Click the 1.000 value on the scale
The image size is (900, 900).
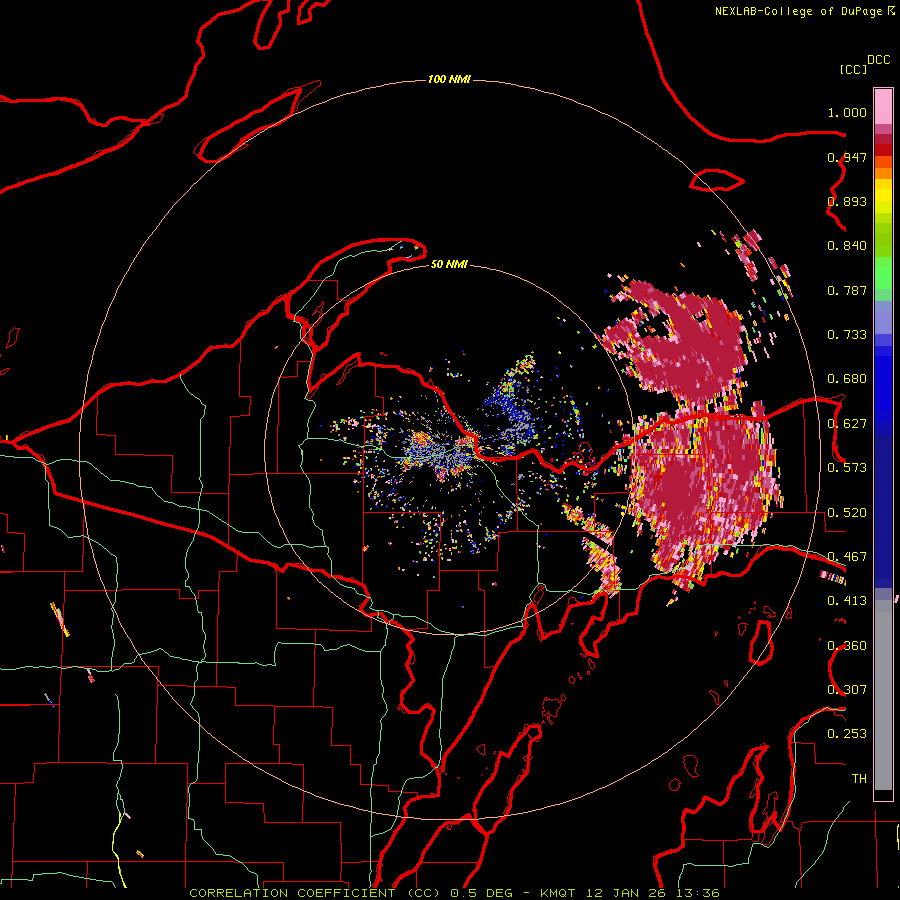[x=847, y=112]
